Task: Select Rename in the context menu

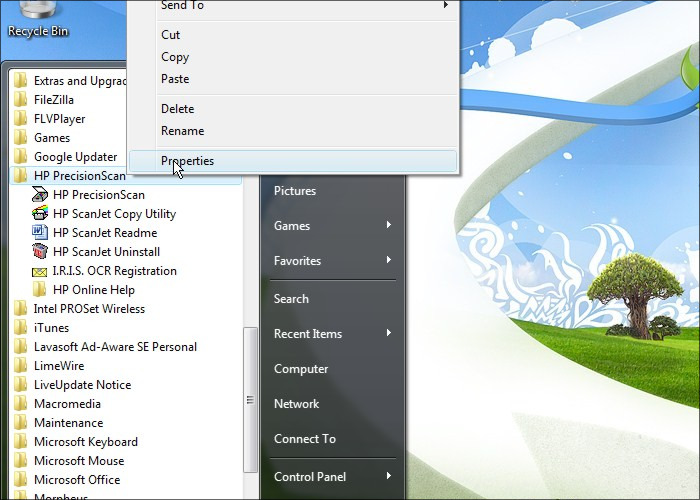Action: point(182,131)
